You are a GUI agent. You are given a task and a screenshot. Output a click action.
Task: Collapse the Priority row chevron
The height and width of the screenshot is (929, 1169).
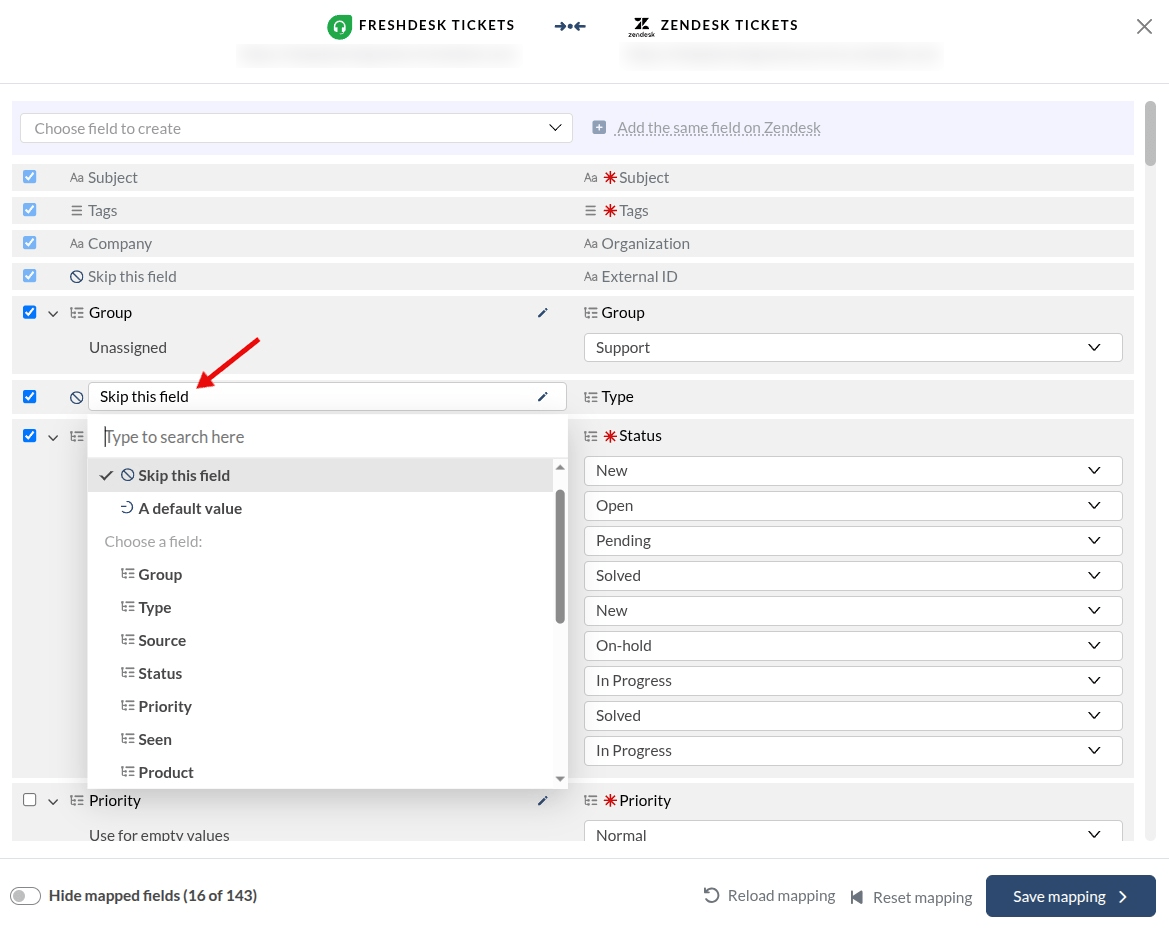pos(53,802)
